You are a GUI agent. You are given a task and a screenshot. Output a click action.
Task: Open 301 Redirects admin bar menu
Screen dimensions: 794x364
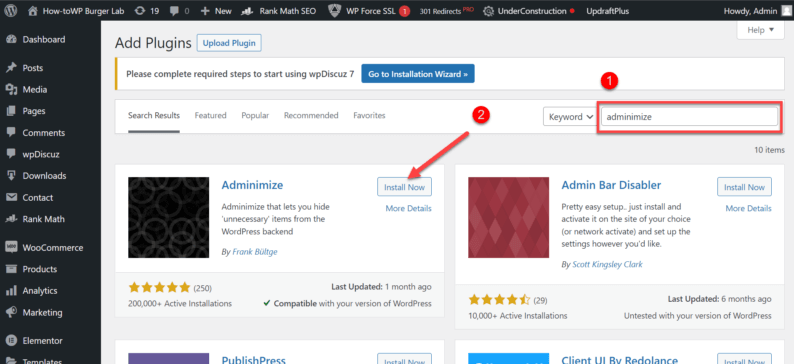[x=447, y=11]
